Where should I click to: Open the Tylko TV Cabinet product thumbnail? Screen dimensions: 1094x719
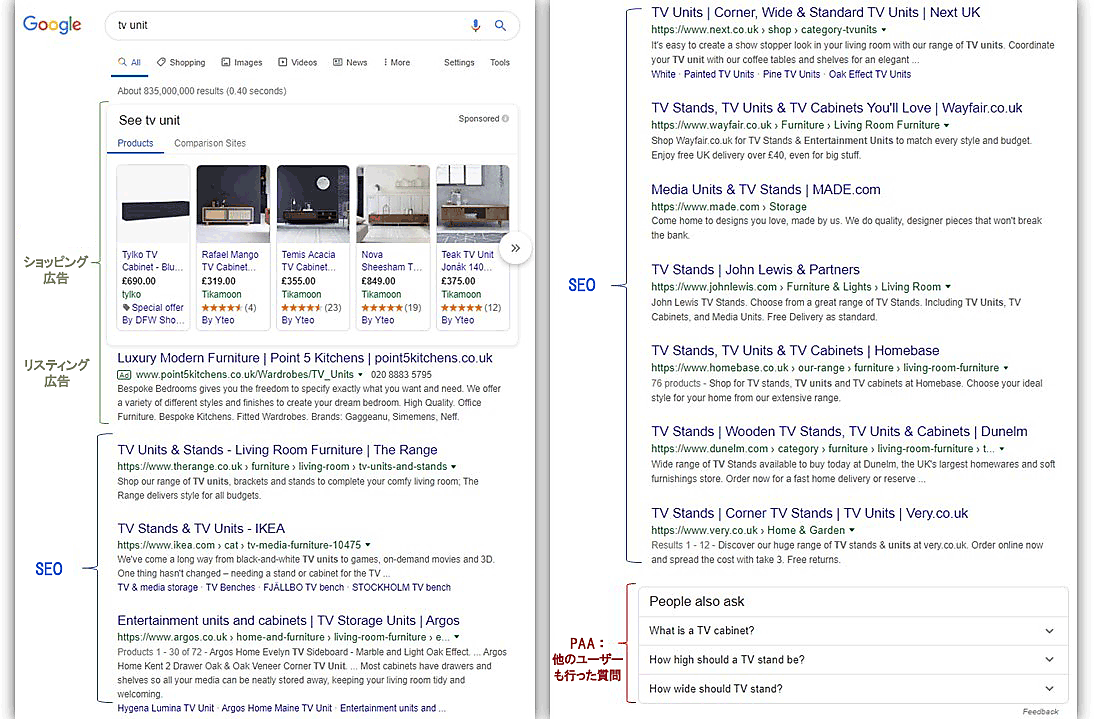point(153,204)
